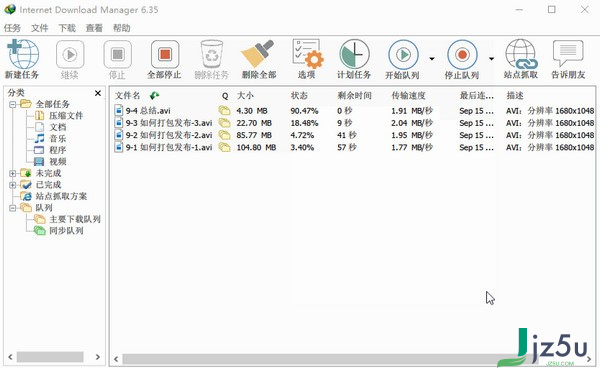Viewport: 600px width, 368px height.
Task: Sort by 文件名 column header
Action: pyautogui.click(x=127, y=96)
